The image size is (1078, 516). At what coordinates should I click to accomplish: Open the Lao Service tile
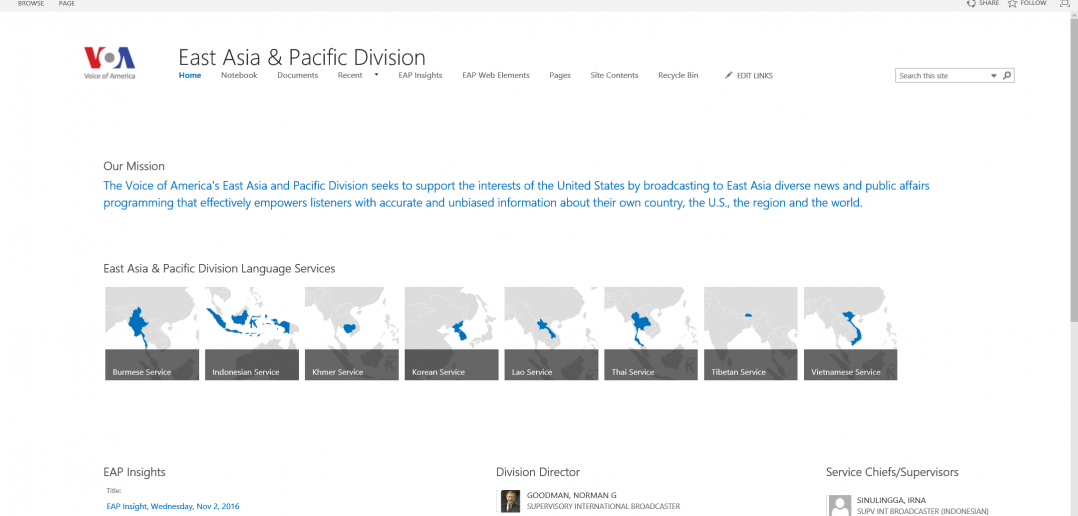point(551,333)
